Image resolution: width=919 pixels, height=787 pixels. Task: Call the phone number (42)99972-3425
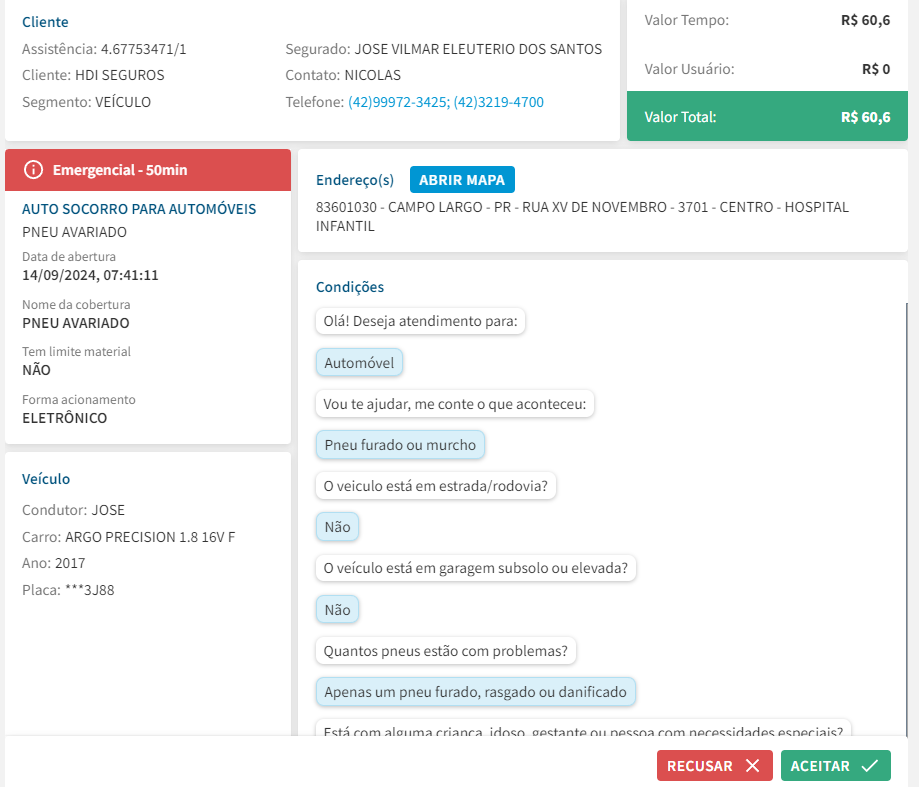pos(398,102)
